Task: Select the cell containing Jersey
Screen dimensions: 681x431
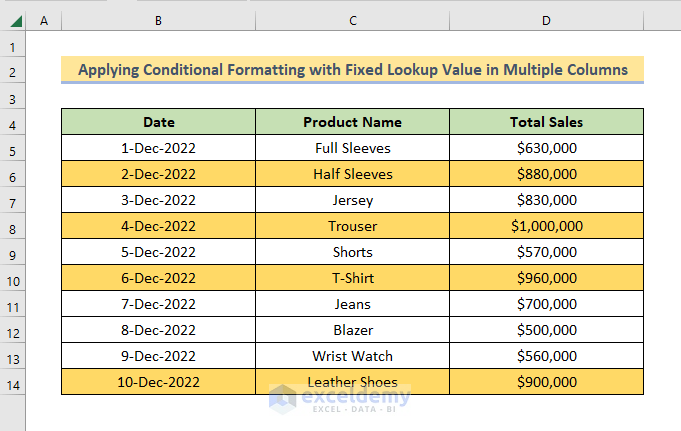Action: point(352,200)
